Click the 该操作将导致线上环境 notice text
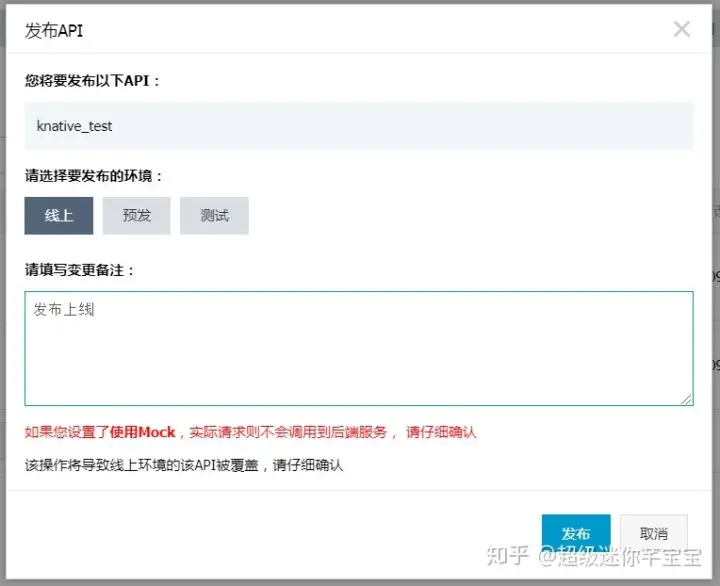Viewport: 720px width, 586px height. click(x=184, y=465)
